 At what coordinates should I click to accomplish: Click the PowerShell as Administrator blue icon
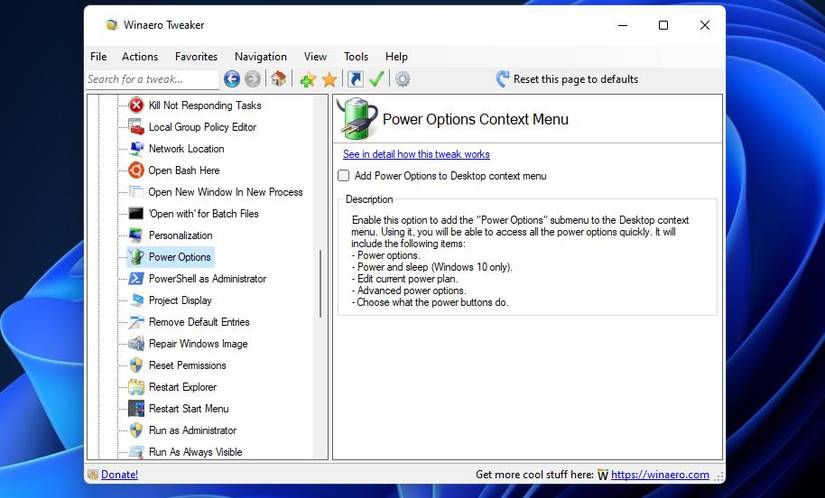(136, 278)
